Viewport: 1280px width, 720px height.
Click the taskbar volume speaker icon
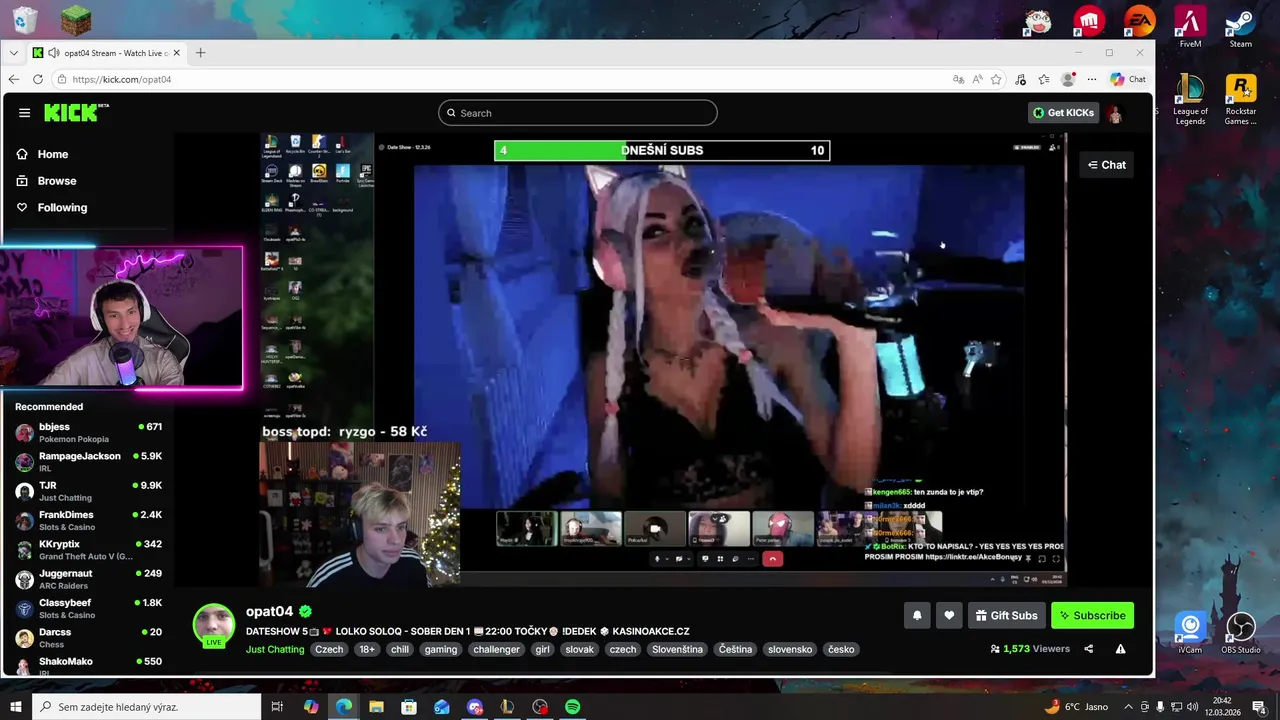tap(1192, 707)
